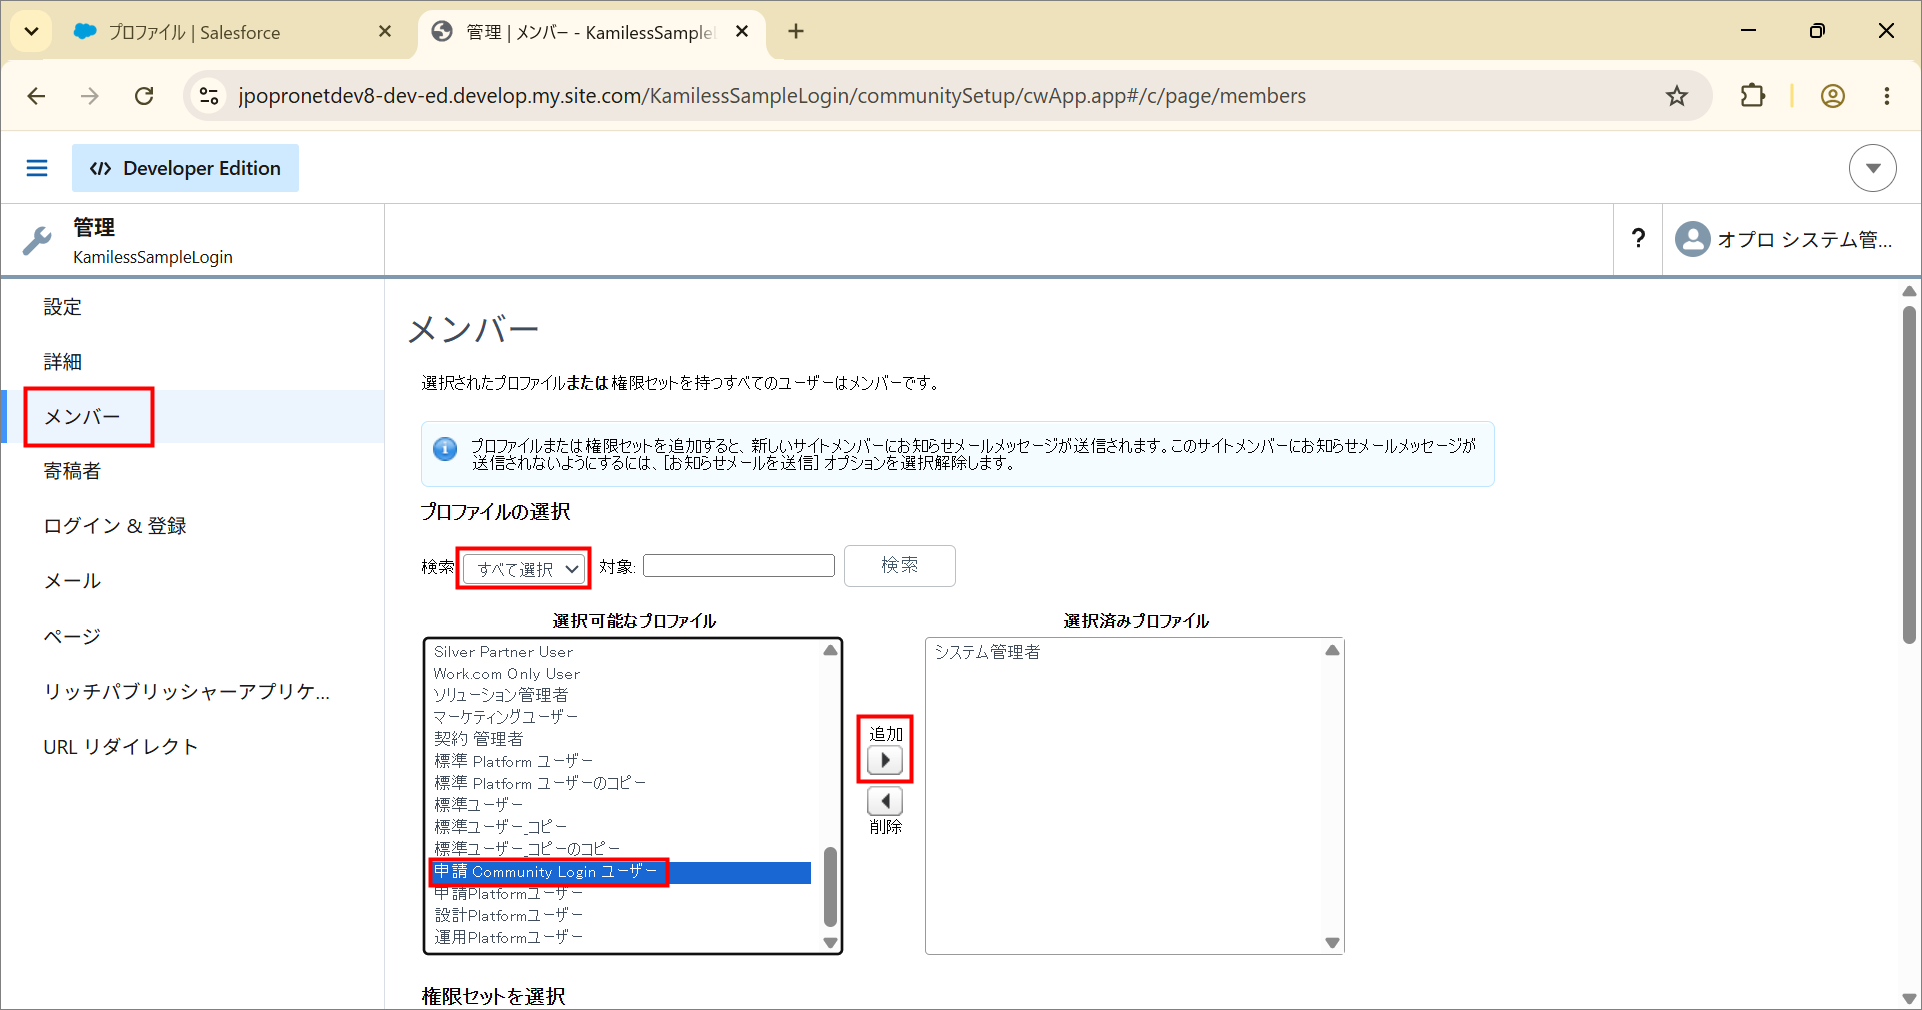The width and height of the screenshot is (1922, 1010).
Task: Go to the 設定 sidebar item
Action: 62,307
